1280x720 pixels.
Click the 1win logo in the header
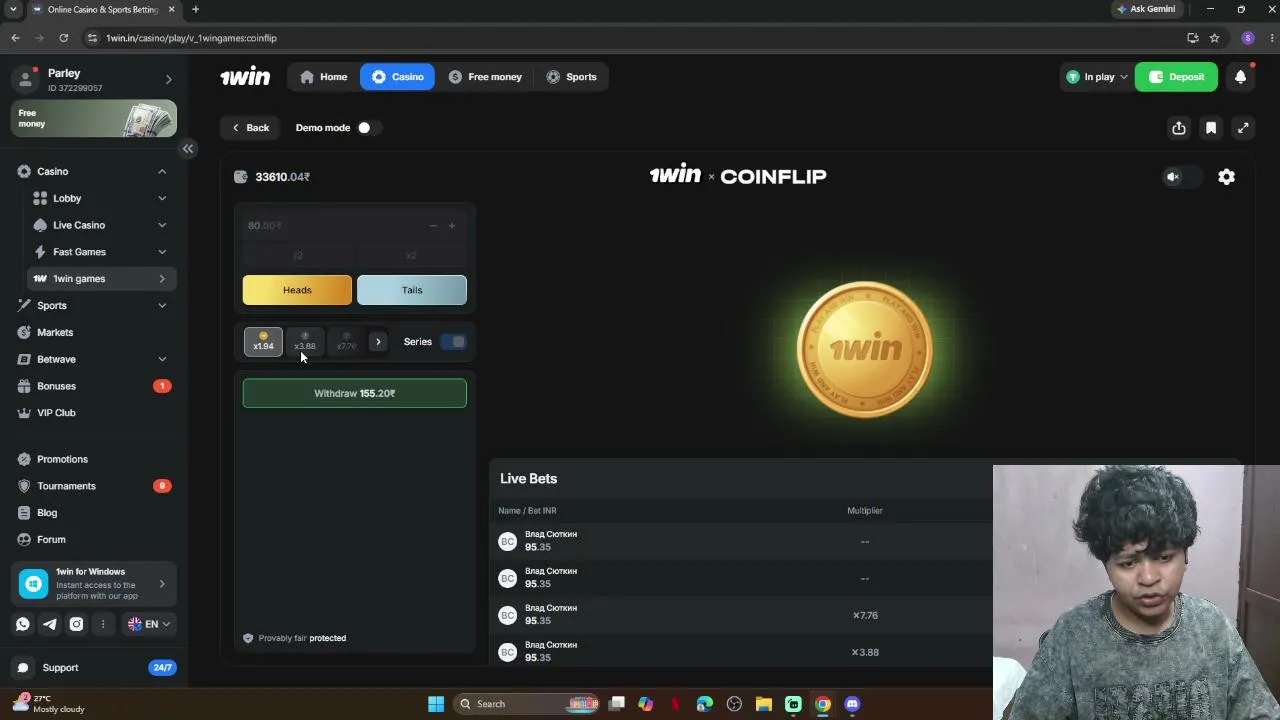tap(245, 77)
